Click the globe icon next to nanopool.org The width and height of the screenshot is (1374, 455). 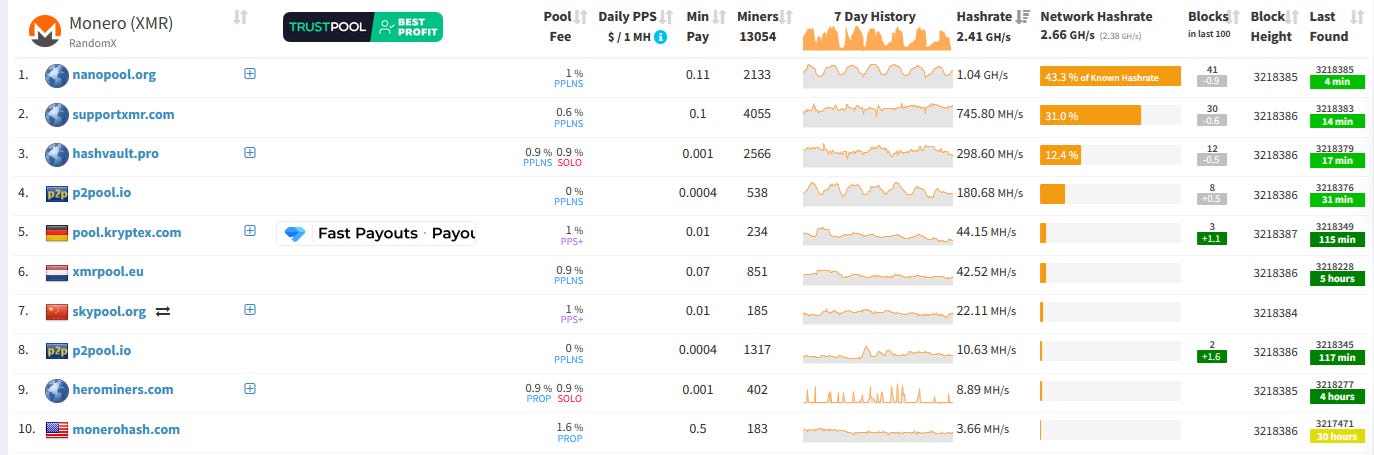[x=57, y=75]
